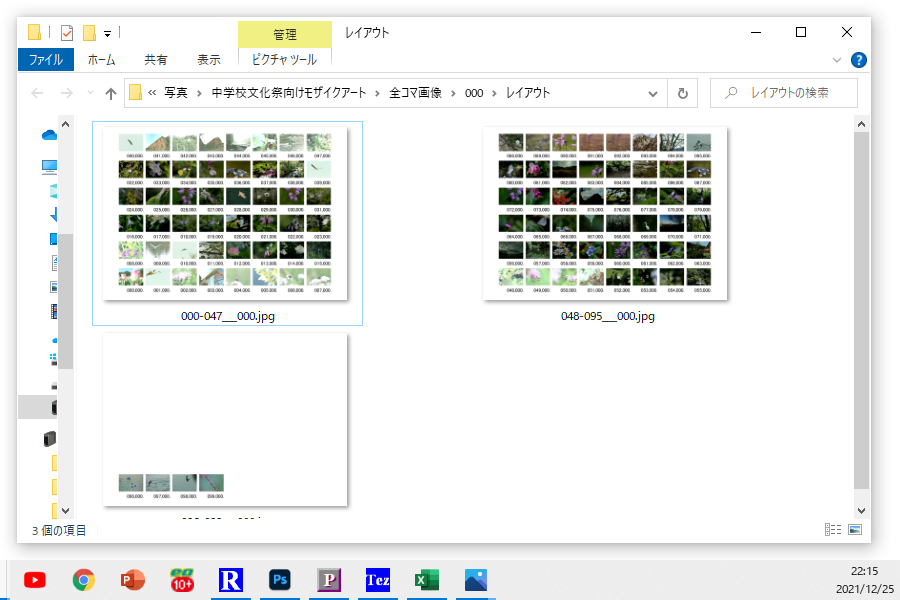Go up one folder level
Image resolution: width=900 pixels, height=600 pixels.
(x=111, y=94)
